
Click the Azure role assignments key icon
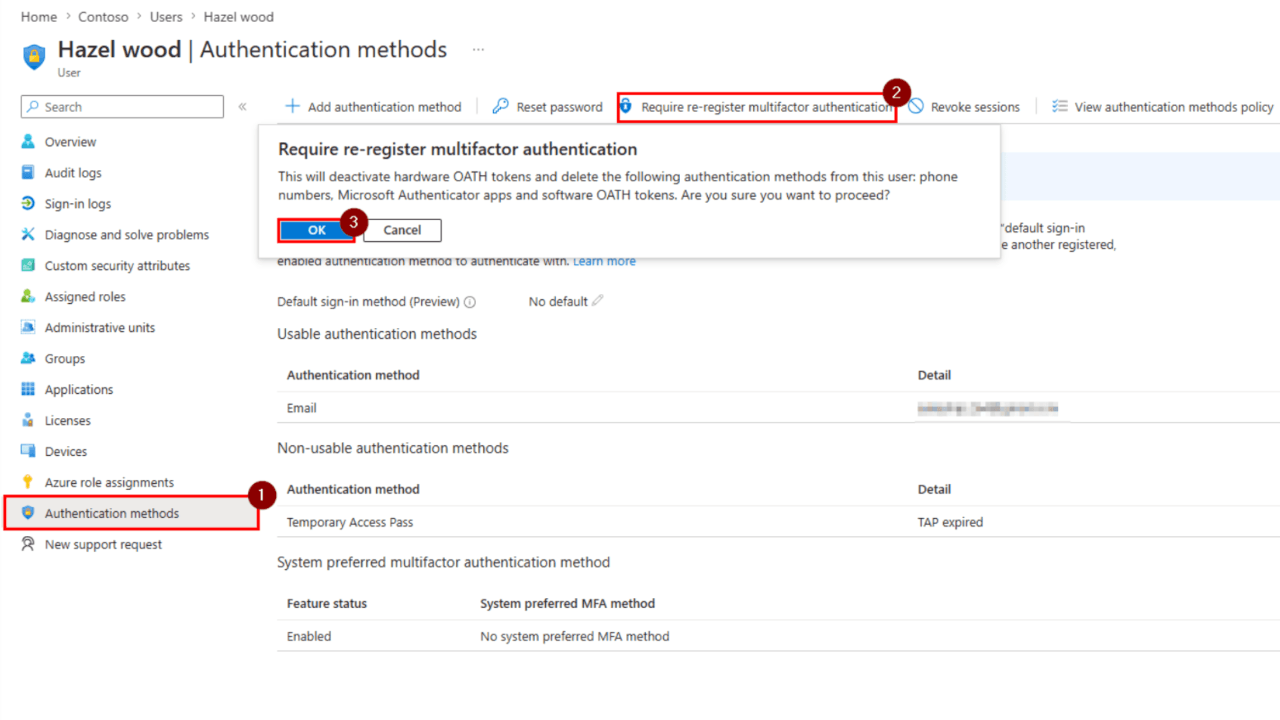(28, 483)
